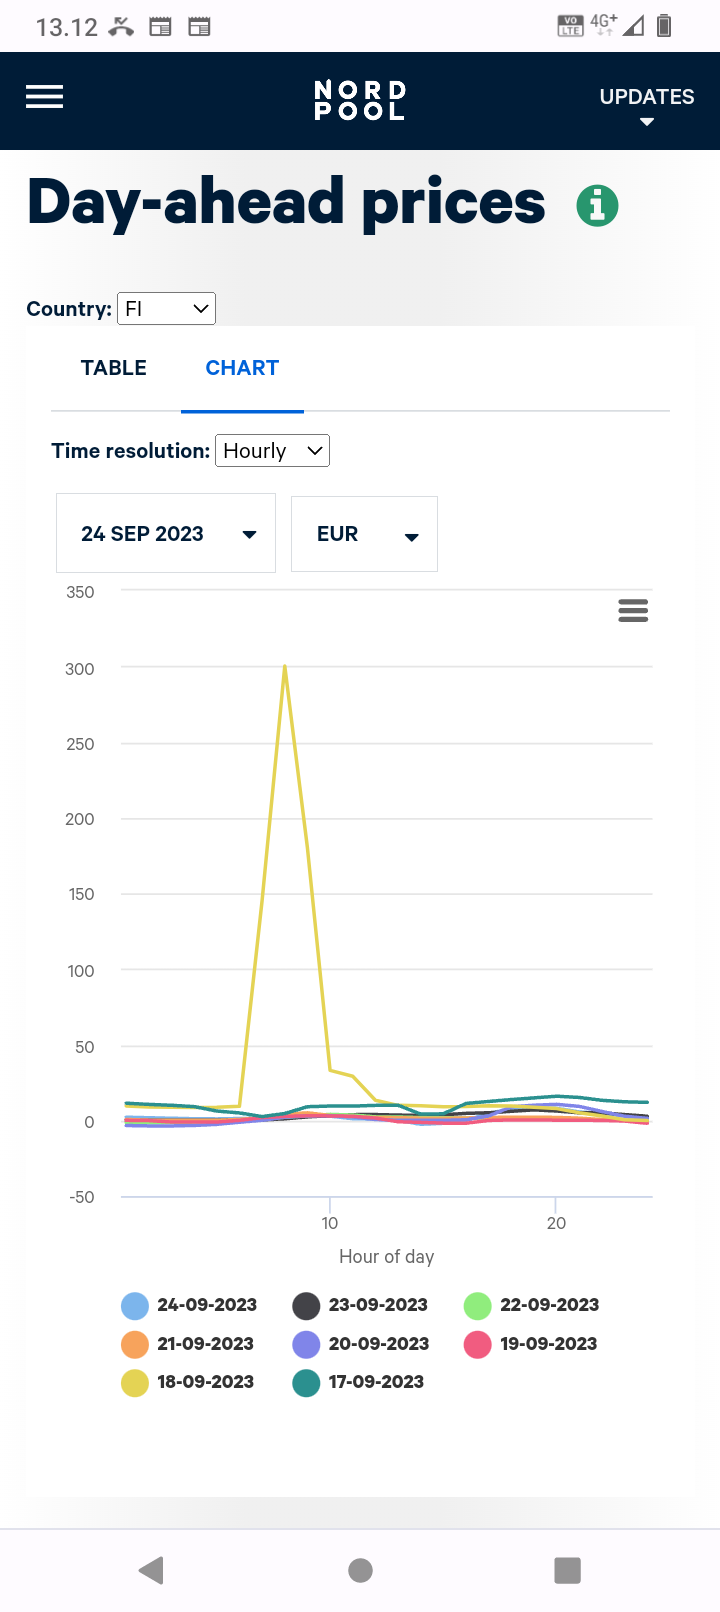
Task: Tap the Nord Pool logo
Action: tap(360, 101)
